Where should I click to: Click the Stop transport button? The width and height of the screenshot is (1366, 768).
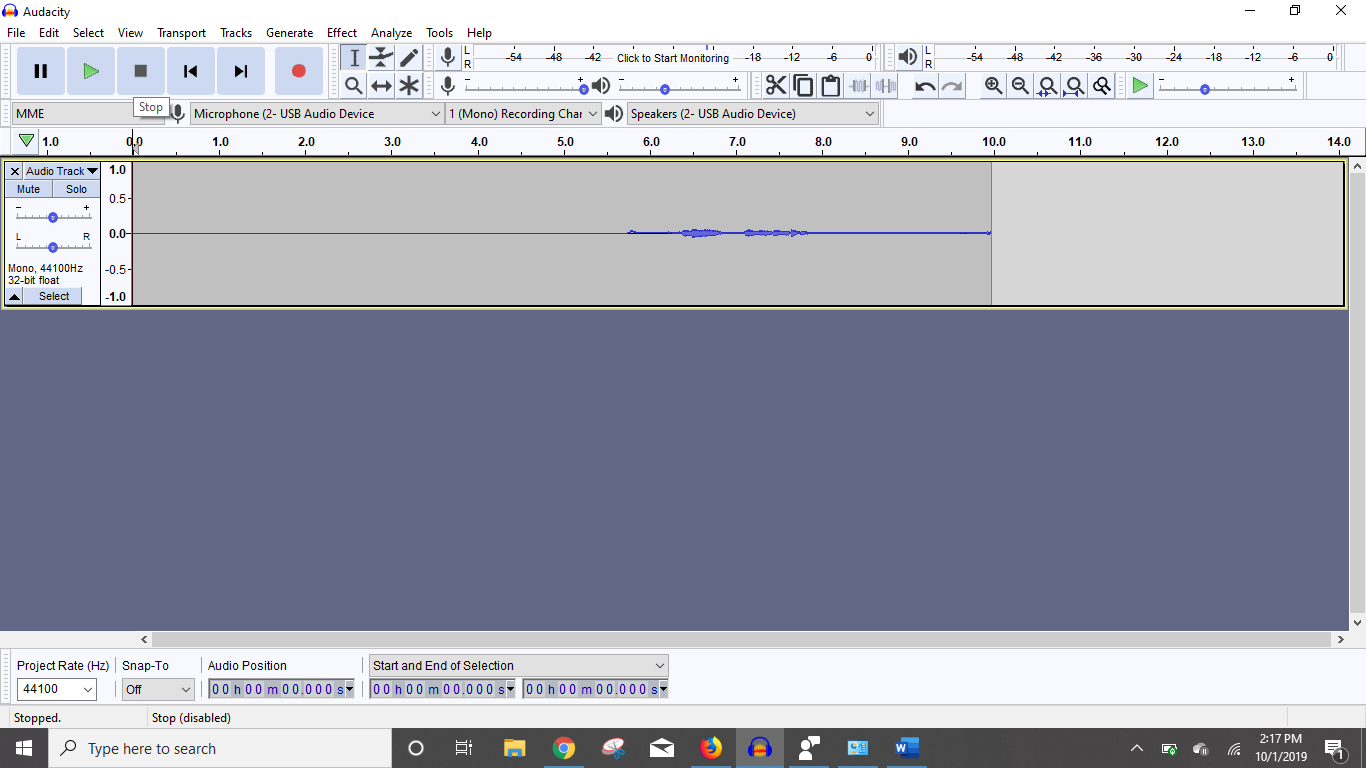(141, 71)
